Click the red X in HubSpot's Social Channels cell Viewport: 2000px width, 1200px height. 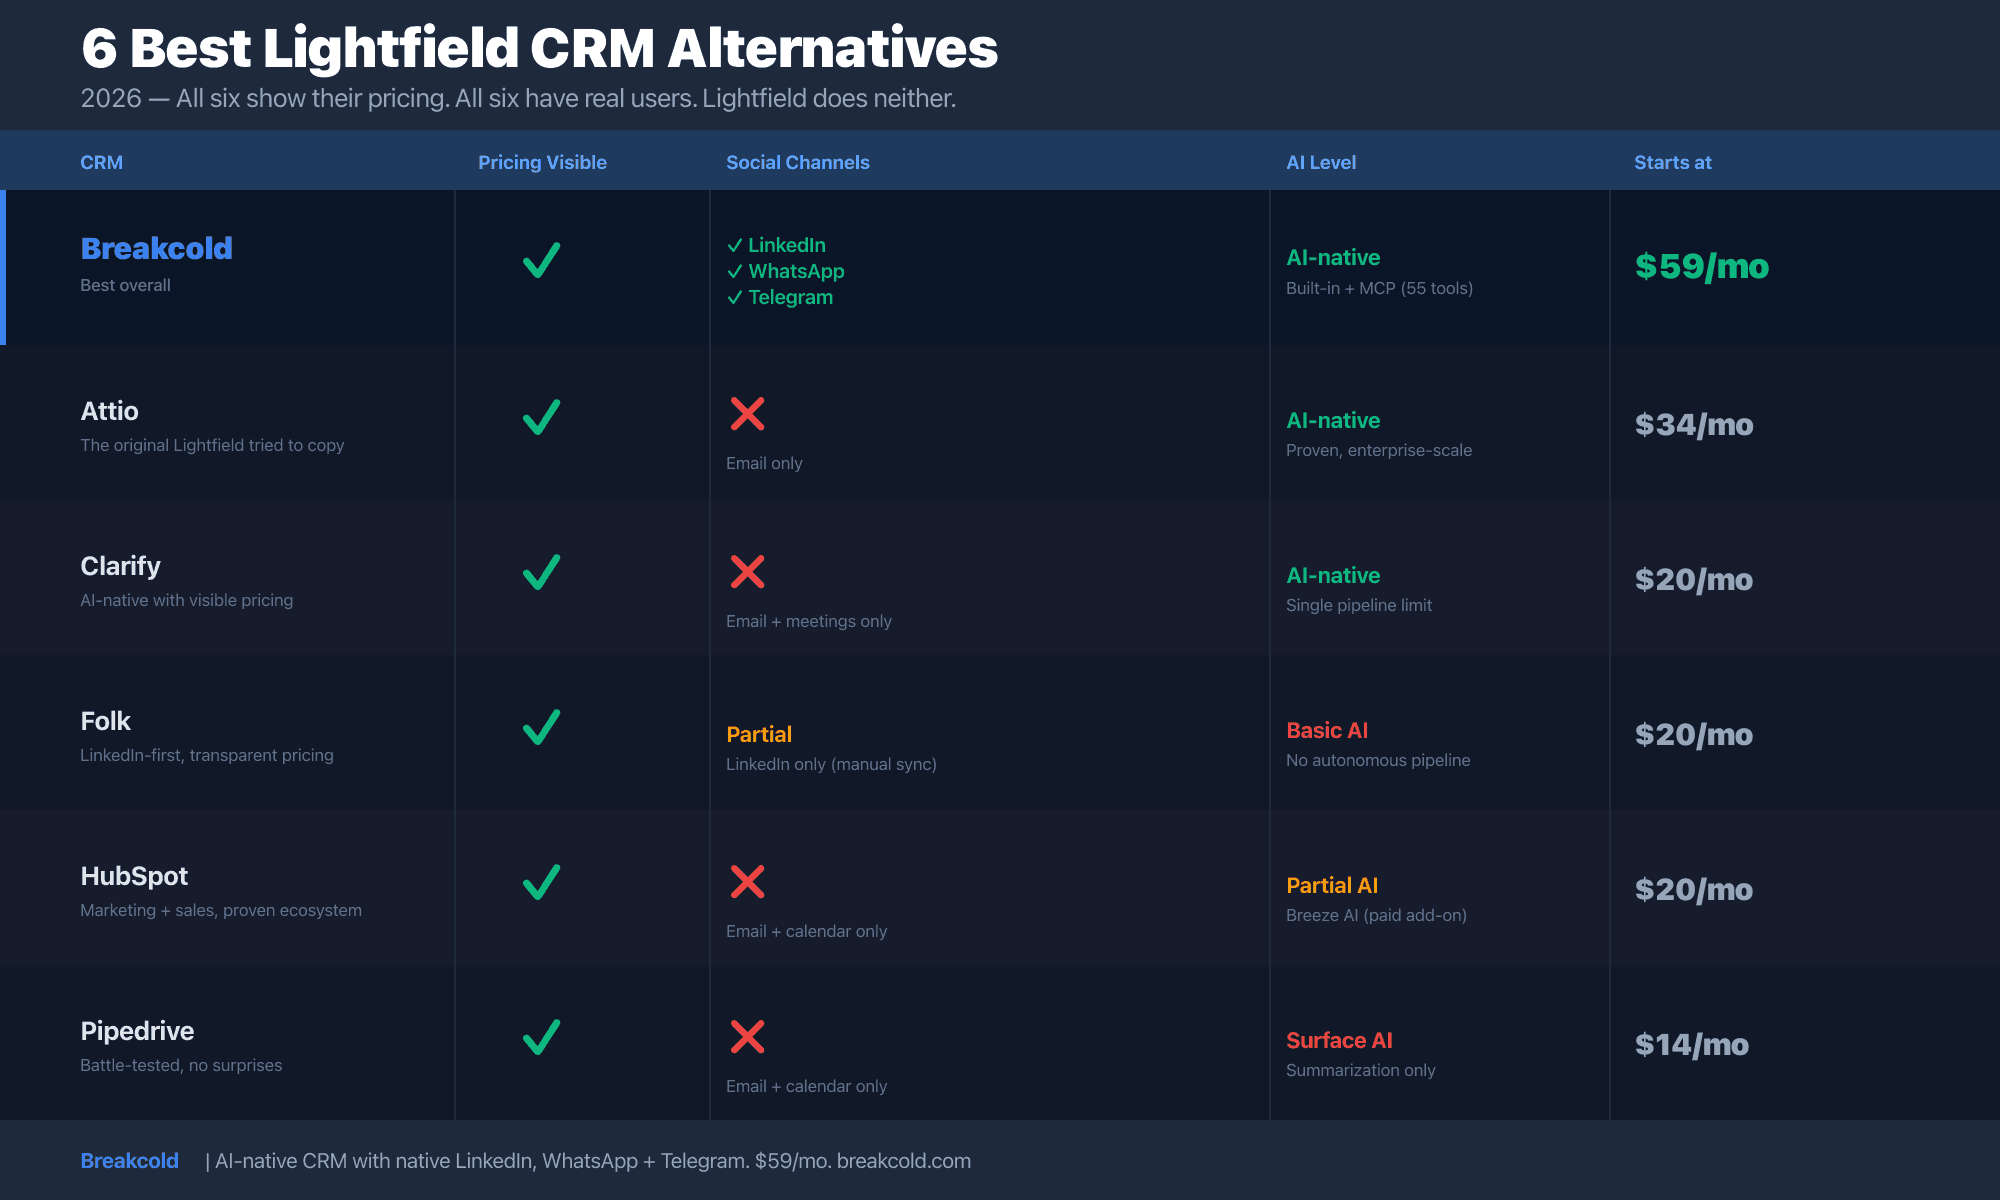747,882
